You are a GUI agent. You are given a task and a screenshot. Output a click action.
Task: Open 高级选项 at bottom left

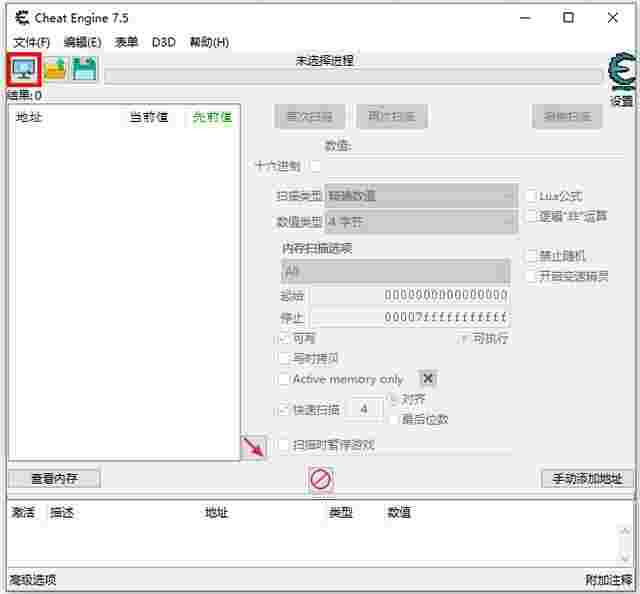tap(33, 580)
